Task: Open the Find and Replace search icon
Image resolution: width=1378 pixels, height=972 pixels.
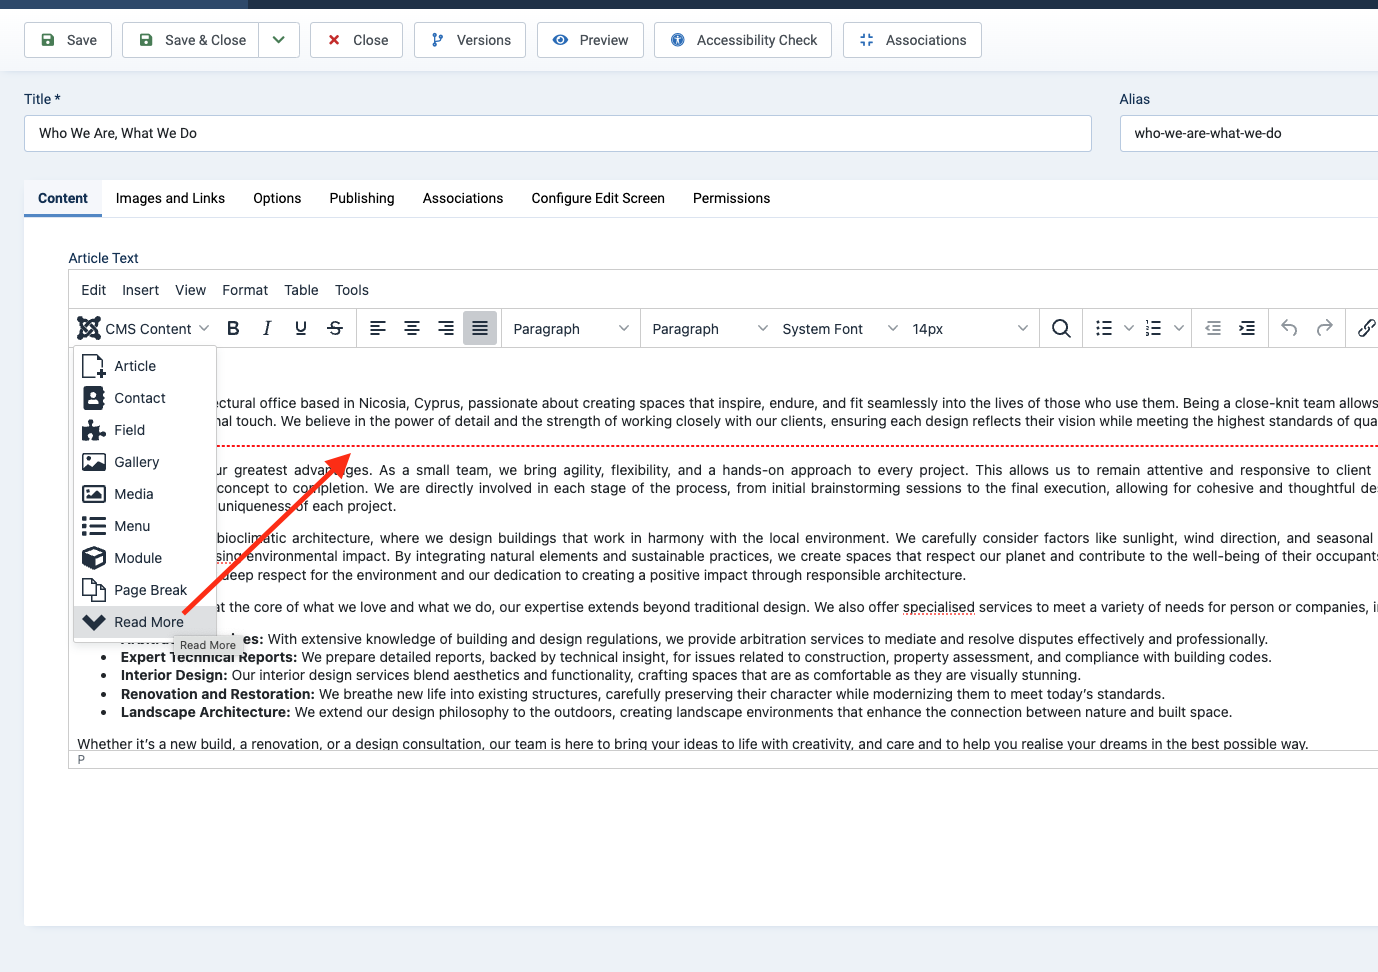Action: [x=1062, y=328]
